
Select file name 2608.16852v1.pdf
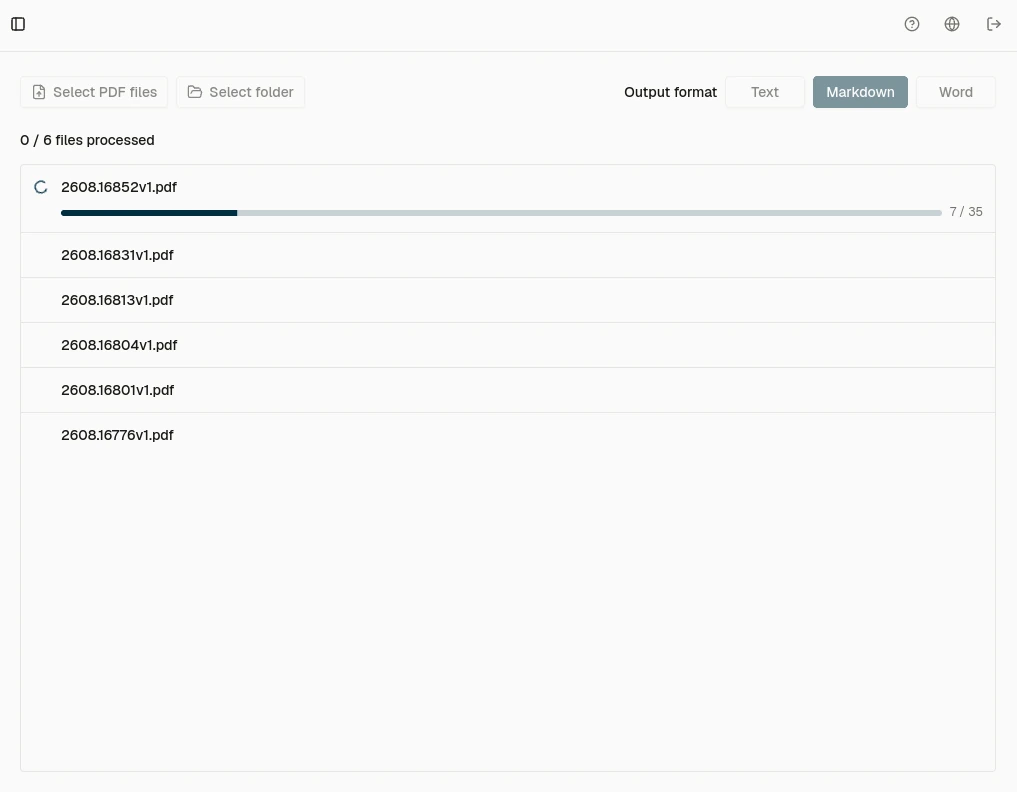(x=119, y=187)
